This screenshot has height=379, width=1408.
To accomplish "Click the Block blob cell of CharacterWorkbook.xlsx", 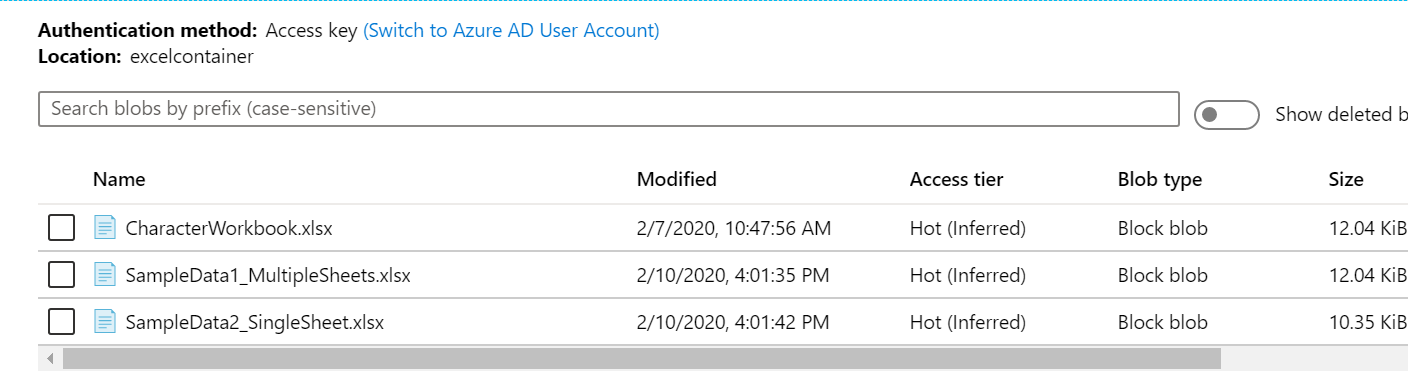I will pos(1163,228).
